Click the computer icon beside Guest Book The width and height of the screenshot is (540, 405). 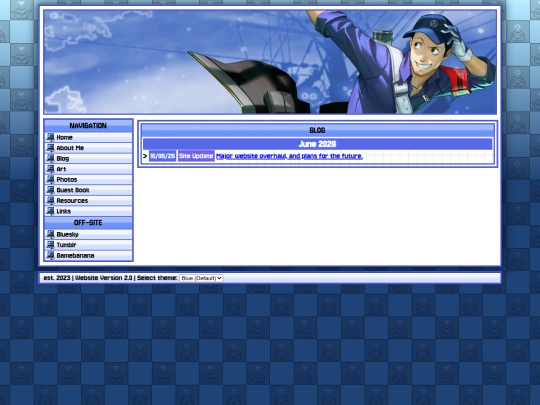[x=50, y=190]
